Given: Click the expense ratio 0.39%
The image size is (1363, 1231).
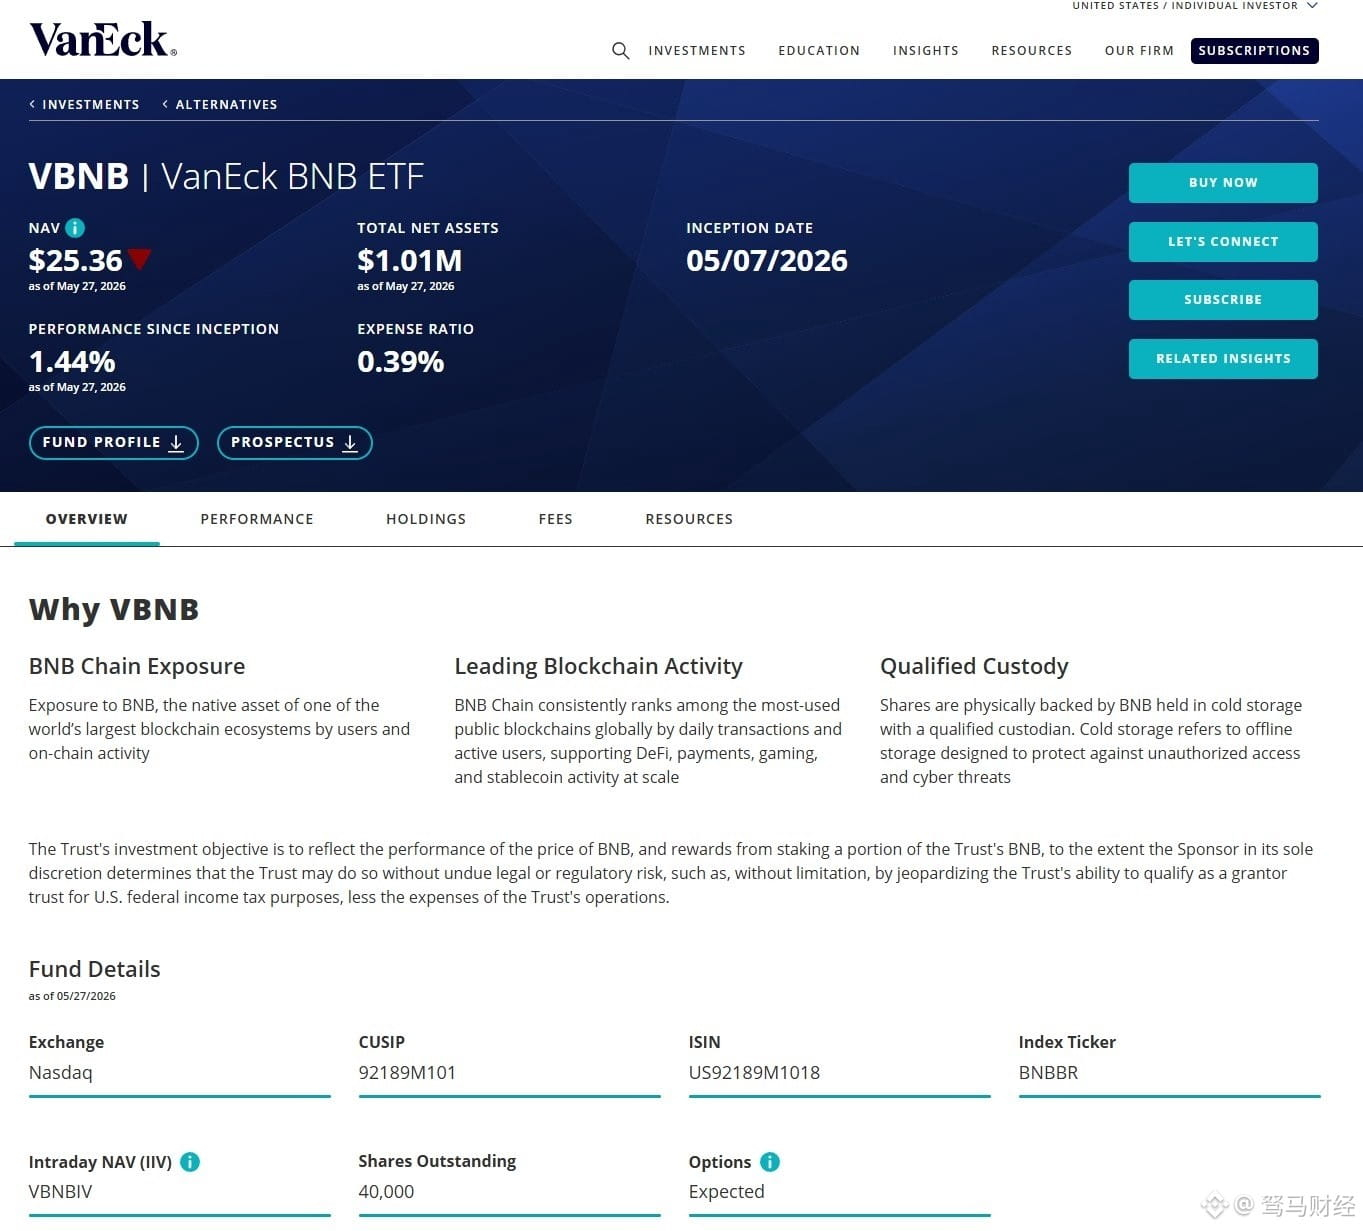Looking at the screenshot, I should (401, 362).
